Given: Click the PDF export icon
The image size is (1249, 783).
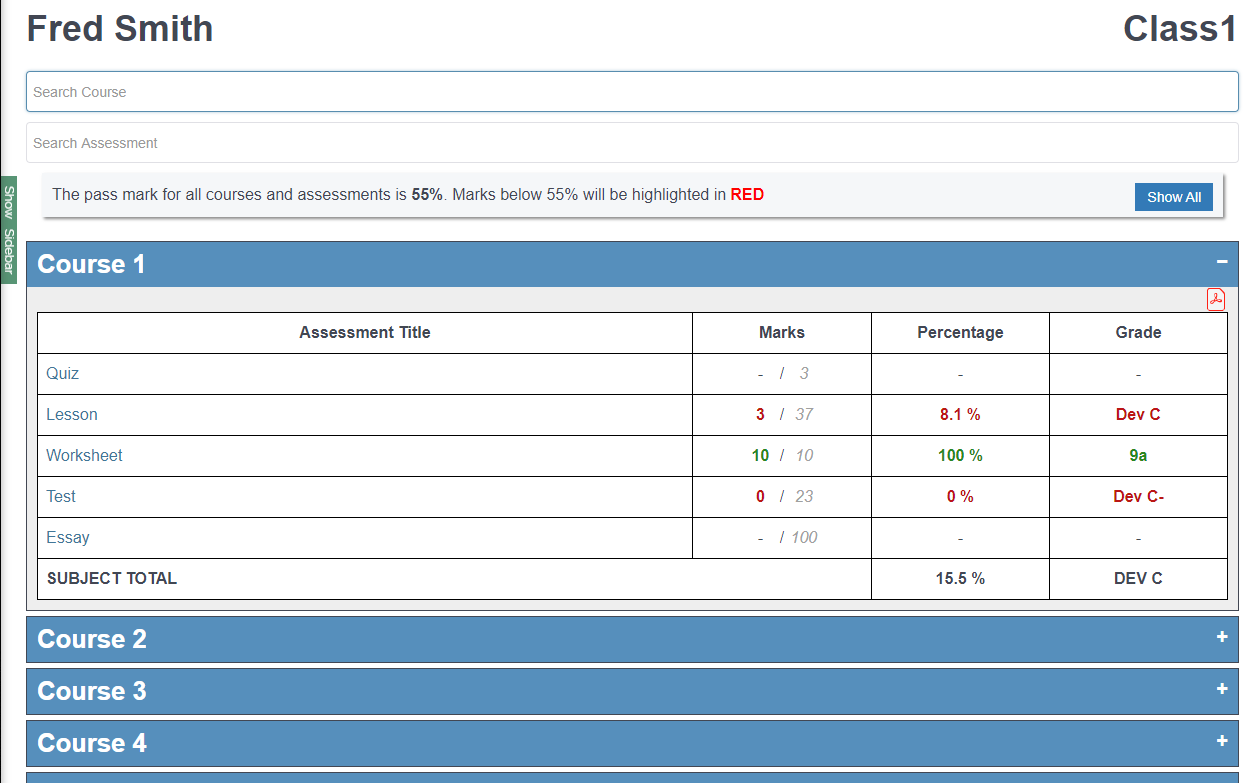Looking at the screenshot, I should click(x=1216, y=299).
